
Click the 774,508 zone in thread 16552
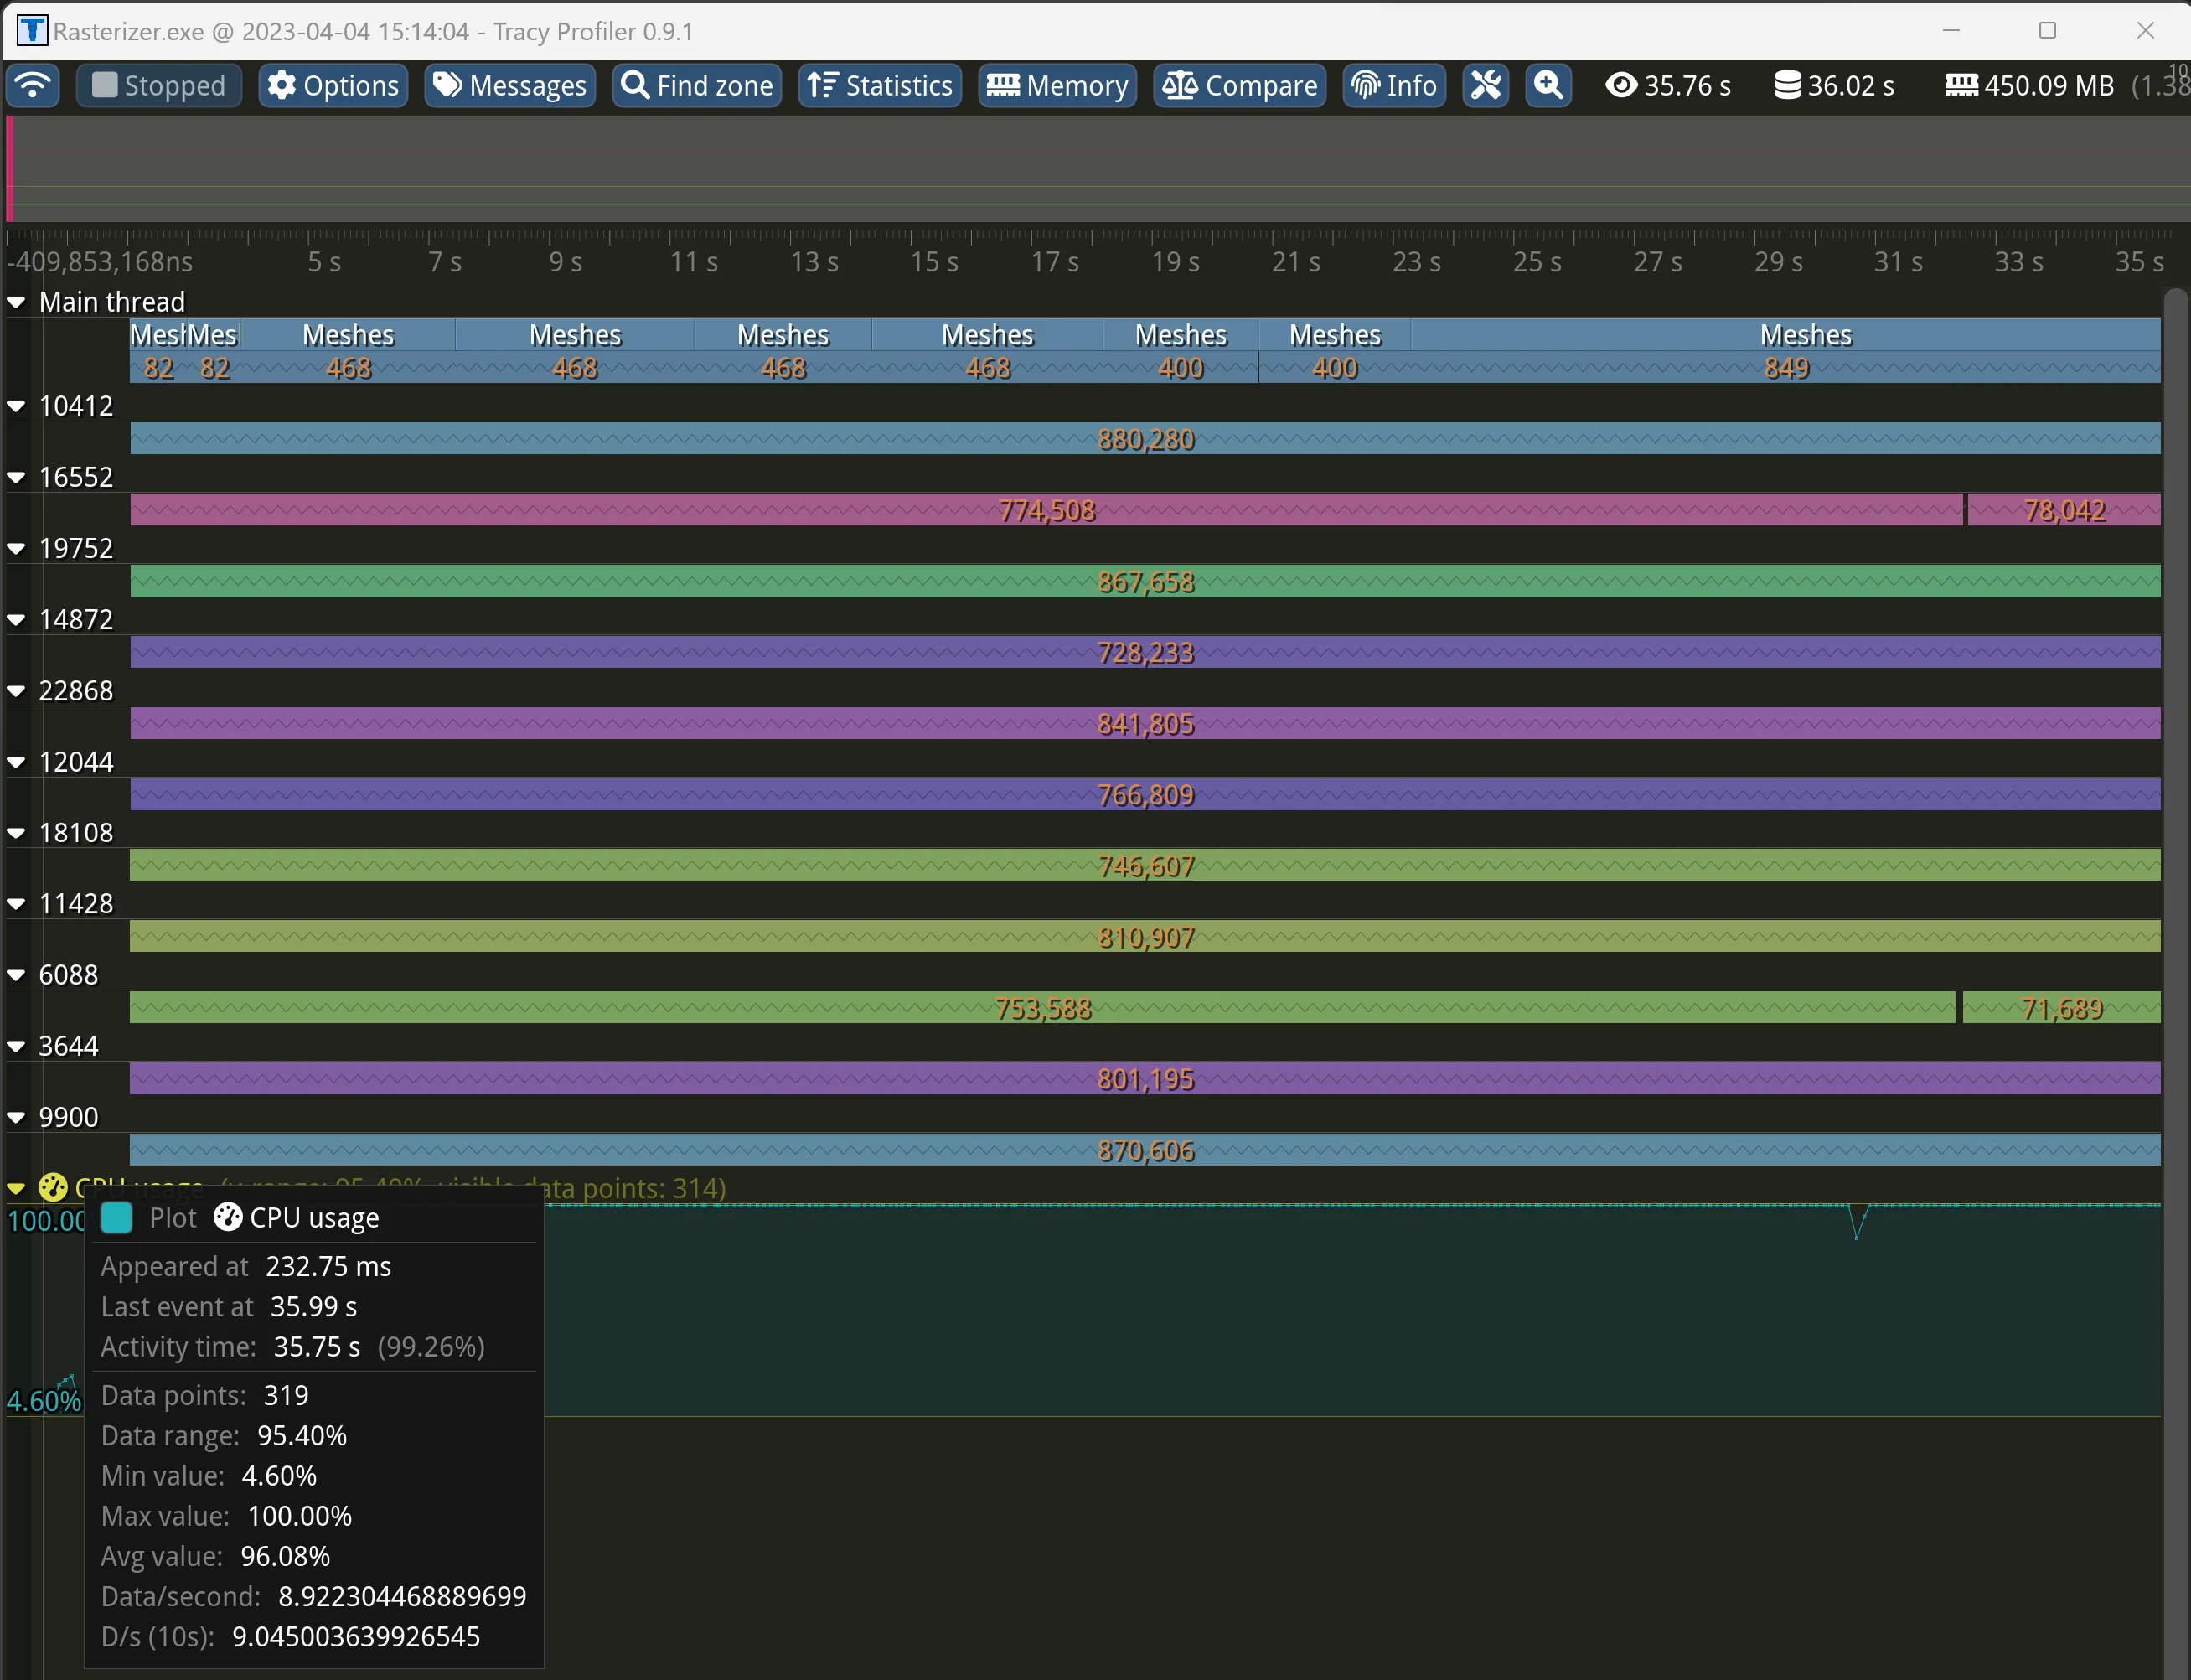coord(1046,510)
